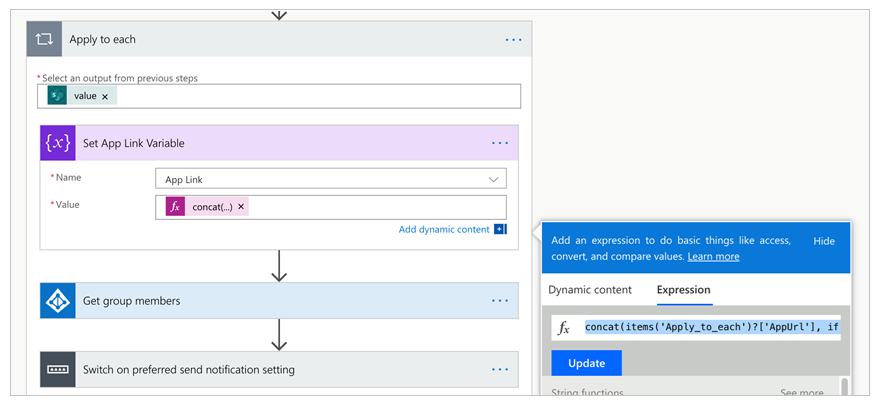Click the Get group members connector icon
This screenshot has height=408, width=881.
(x=59, y=301)
